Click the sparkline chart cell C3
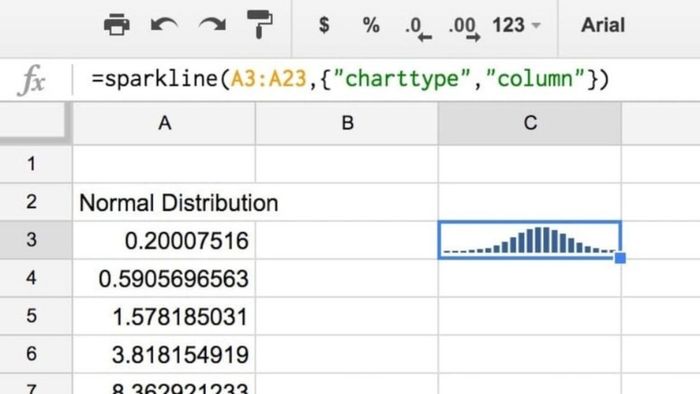This screenshot has height=394, width=700. coord(529,240)
